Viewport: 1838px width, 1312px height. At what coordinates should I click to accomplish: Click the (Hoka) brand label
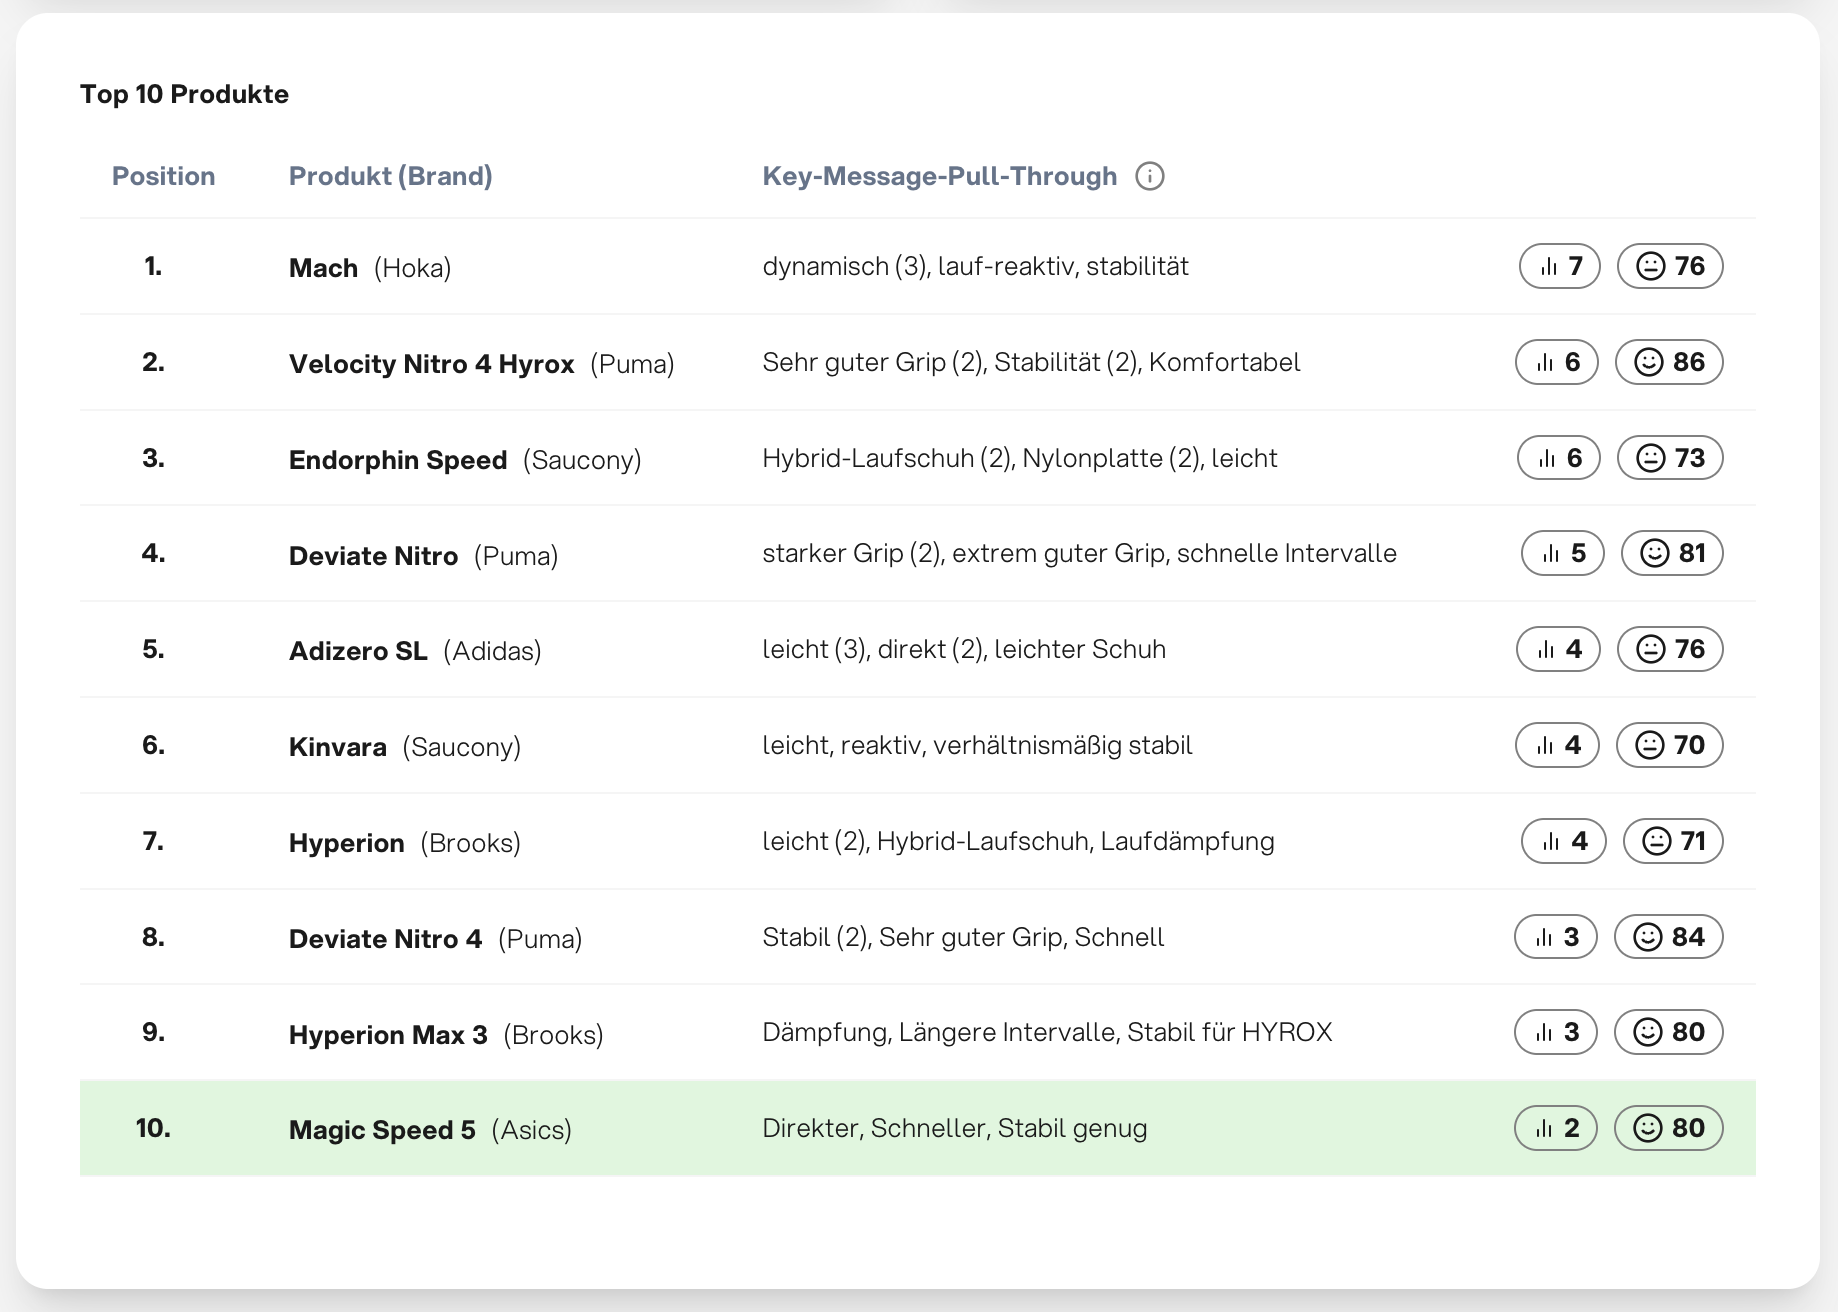pyautogui.click(x=413, y=268)
